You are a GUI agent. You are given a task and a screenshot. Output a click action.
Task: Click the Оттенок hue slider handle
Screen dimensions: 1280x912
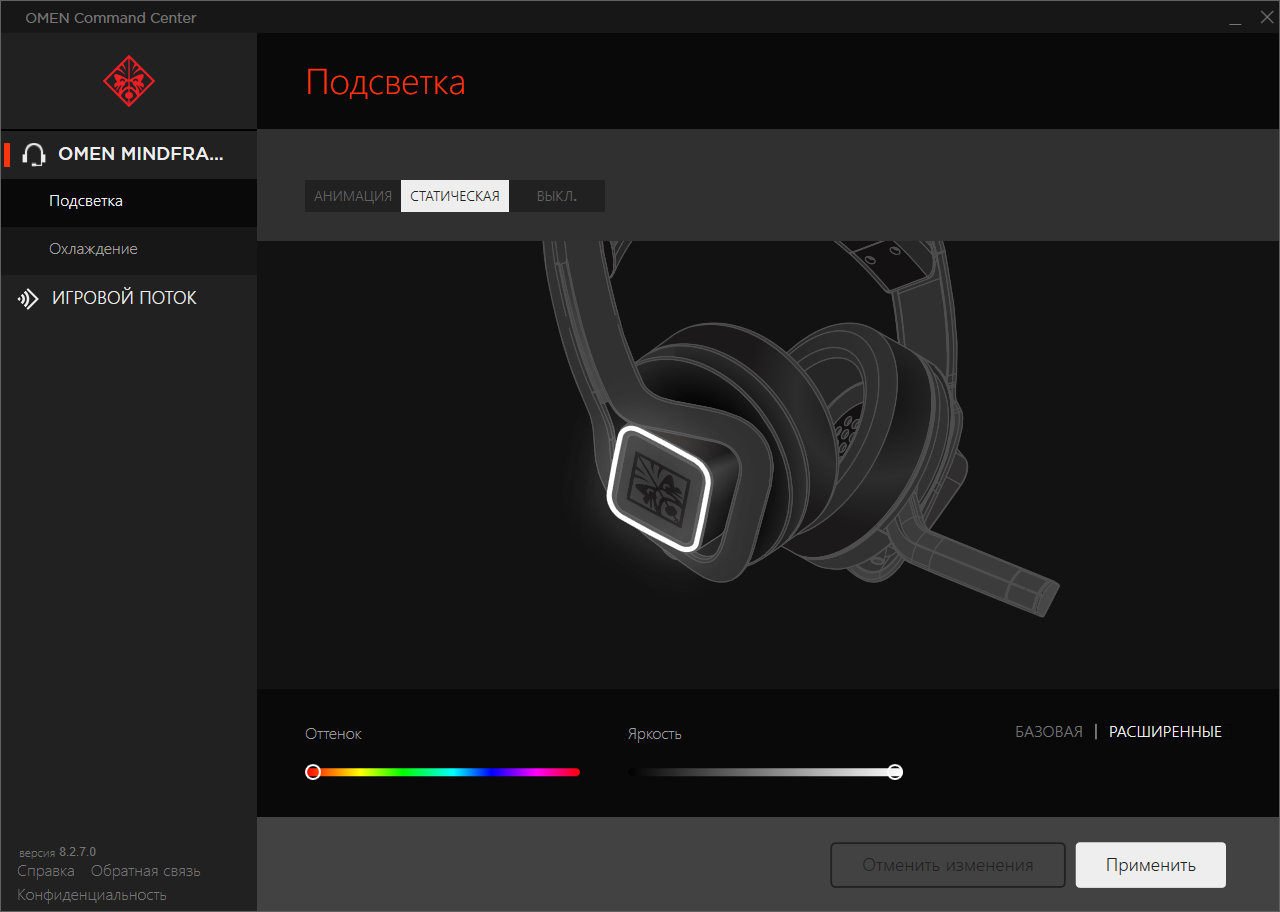tap(313, 772)
